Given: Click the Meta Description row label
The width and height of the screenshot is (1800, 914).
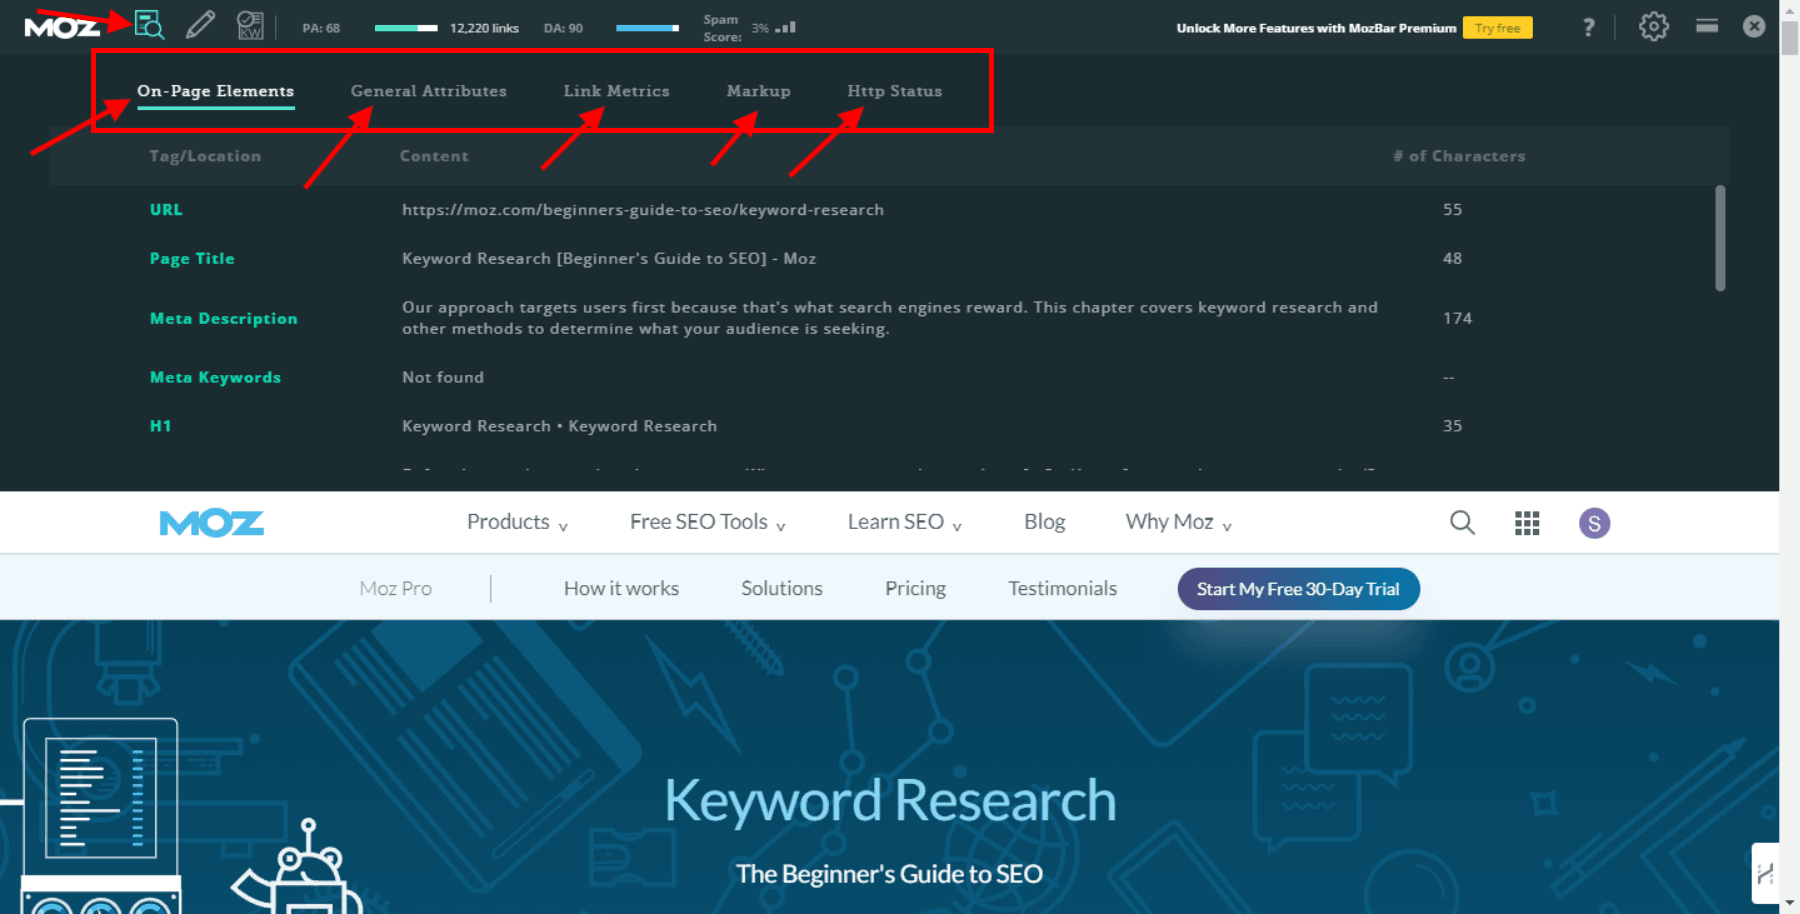Looking at the screenshot, I should [224, 319].
